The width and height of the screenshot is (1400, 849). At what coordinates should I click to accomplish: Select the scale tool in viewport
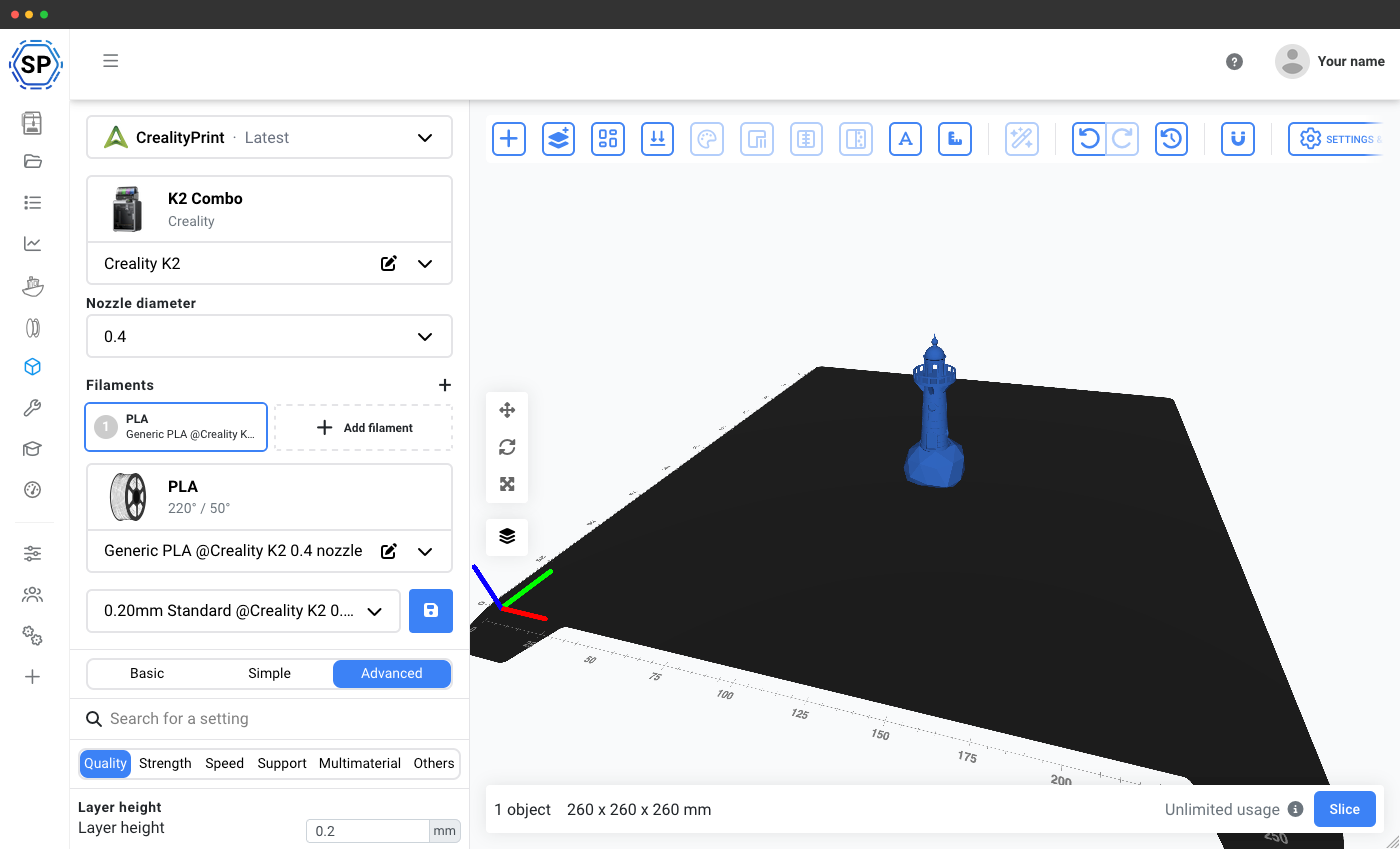(507, 484)
